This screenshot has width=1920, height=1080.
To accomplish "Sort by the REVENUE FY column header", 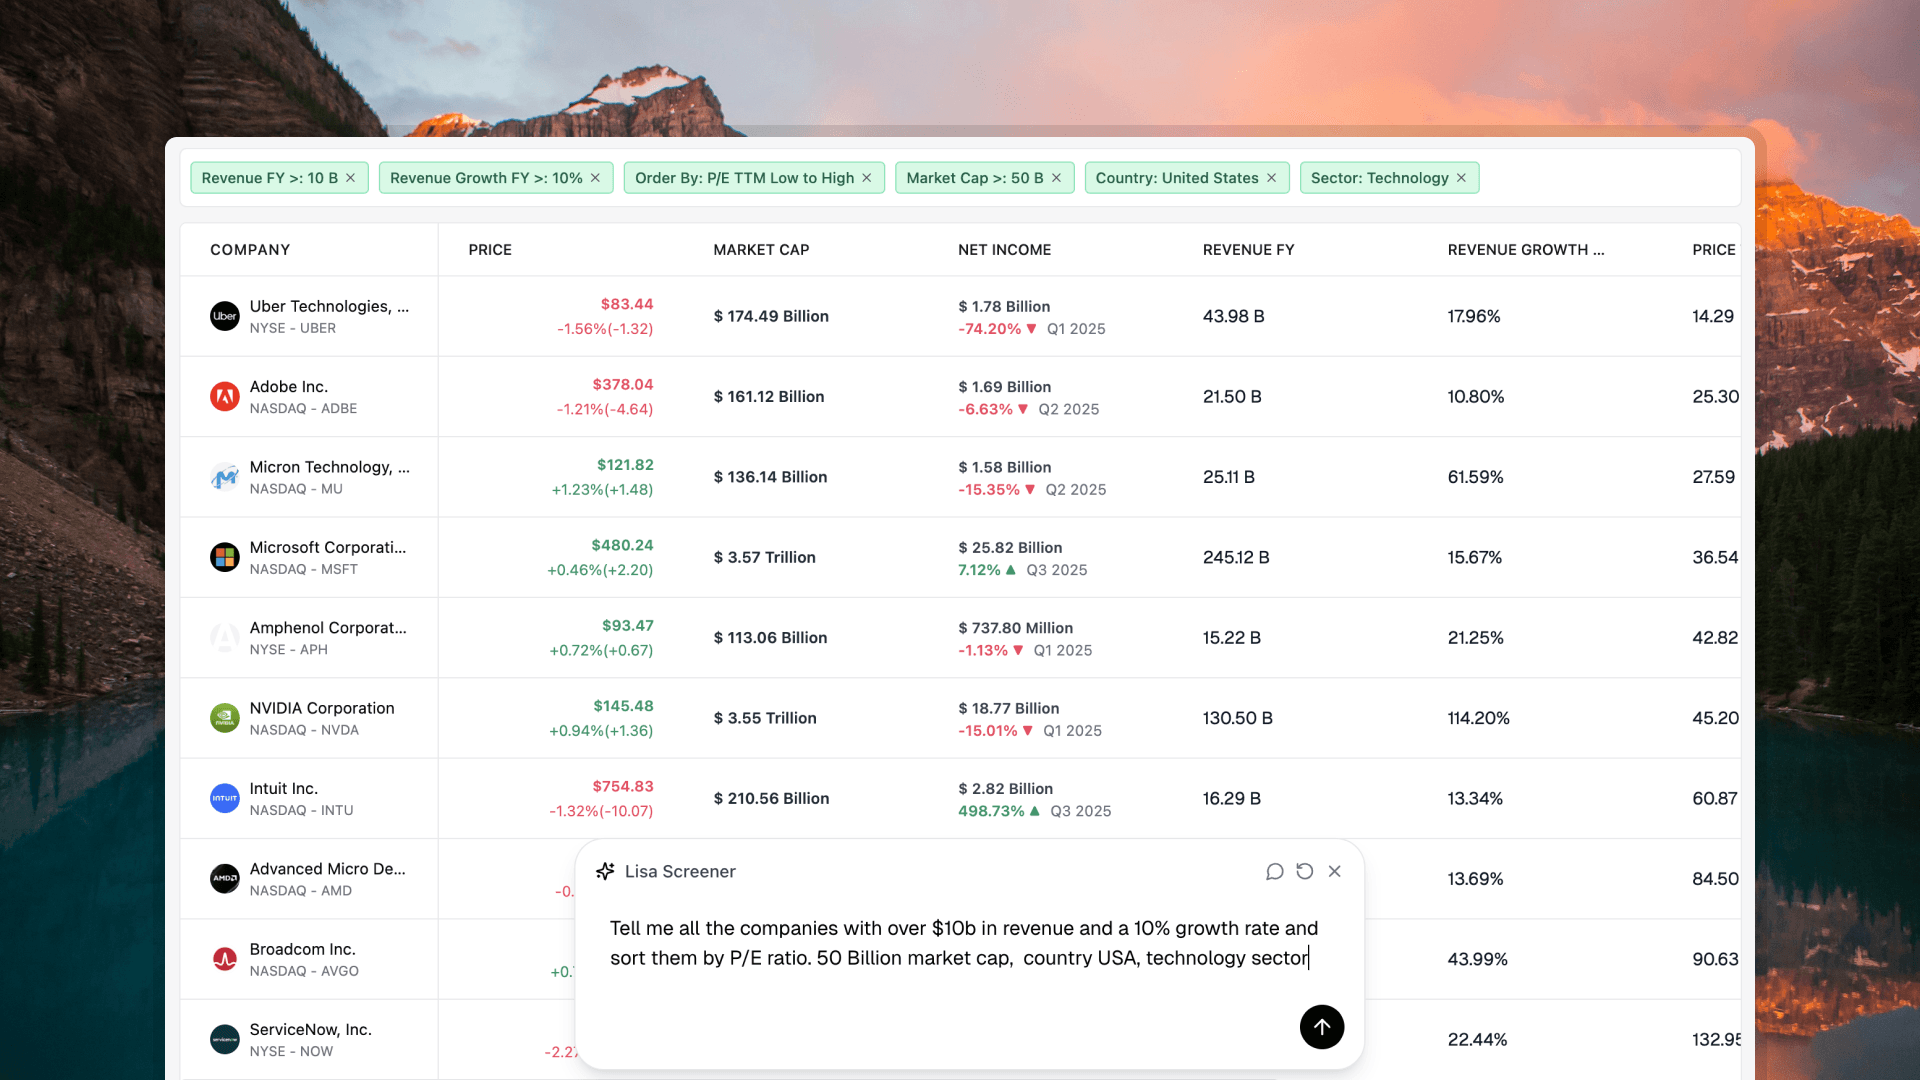I will click(x=1248, y=250).
